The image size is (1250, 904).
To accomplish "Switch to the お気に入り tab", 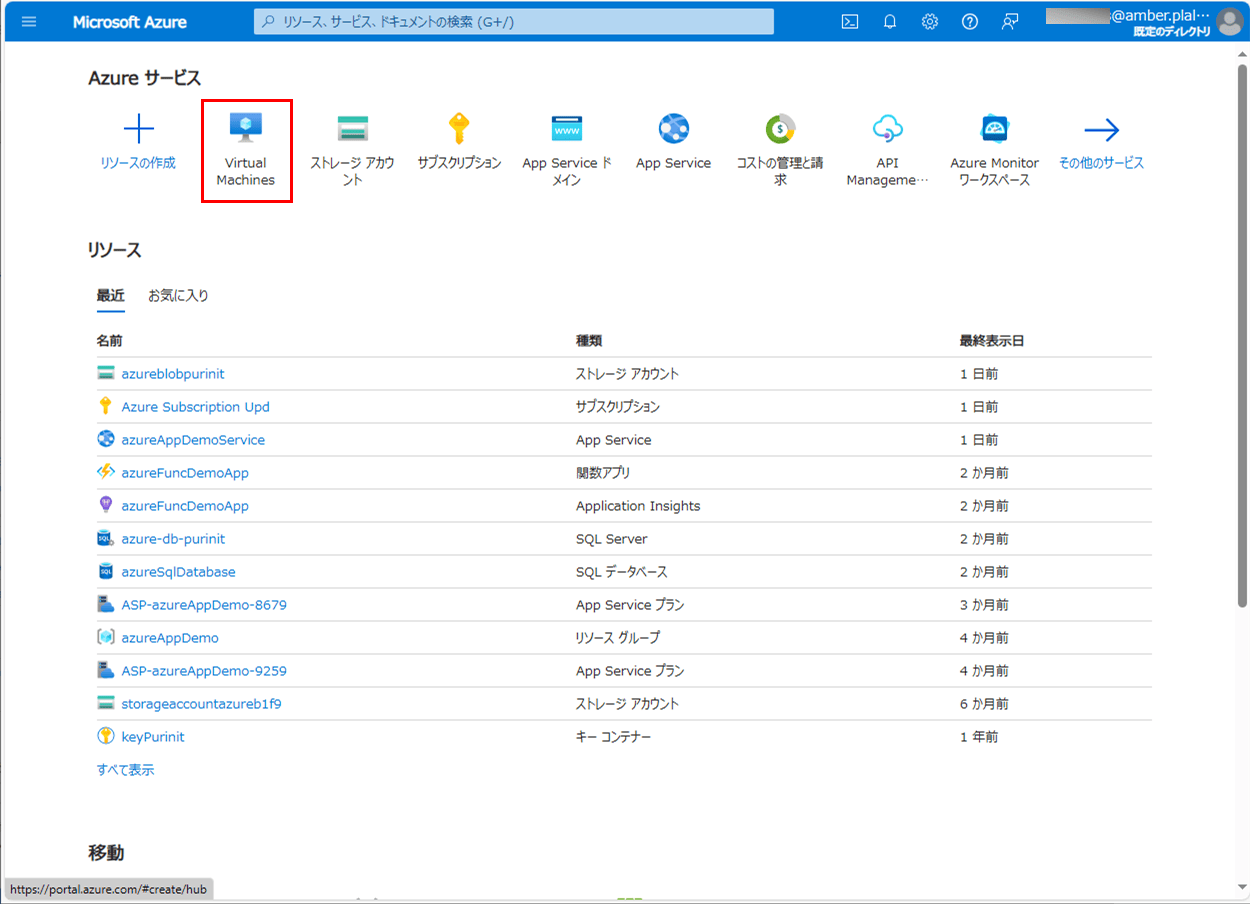I will (179, 296).
